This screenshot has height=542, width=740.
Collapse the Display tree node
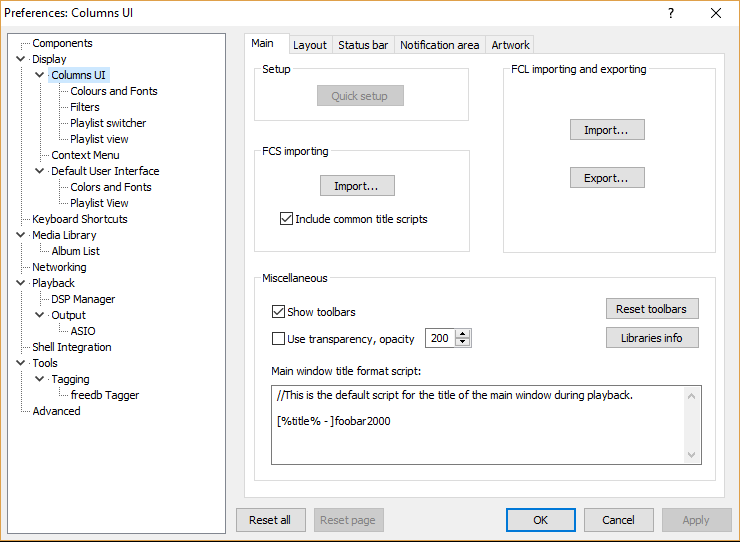point(21,59)
